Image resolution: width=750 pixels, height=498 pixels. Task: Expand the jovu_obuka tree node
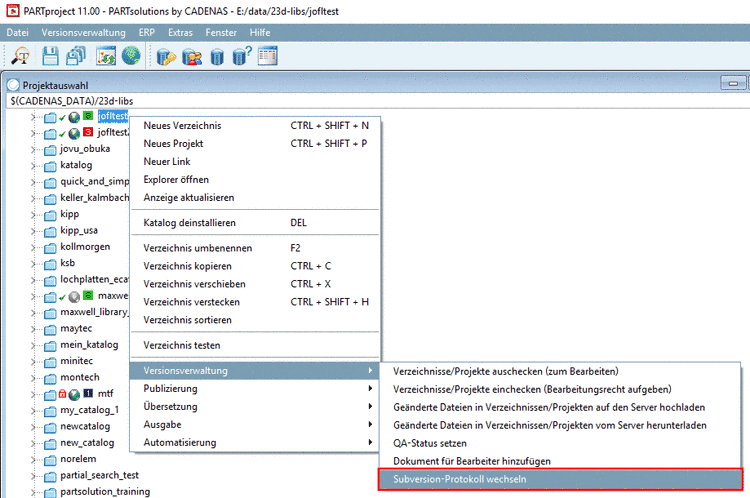tap(33, 150)
